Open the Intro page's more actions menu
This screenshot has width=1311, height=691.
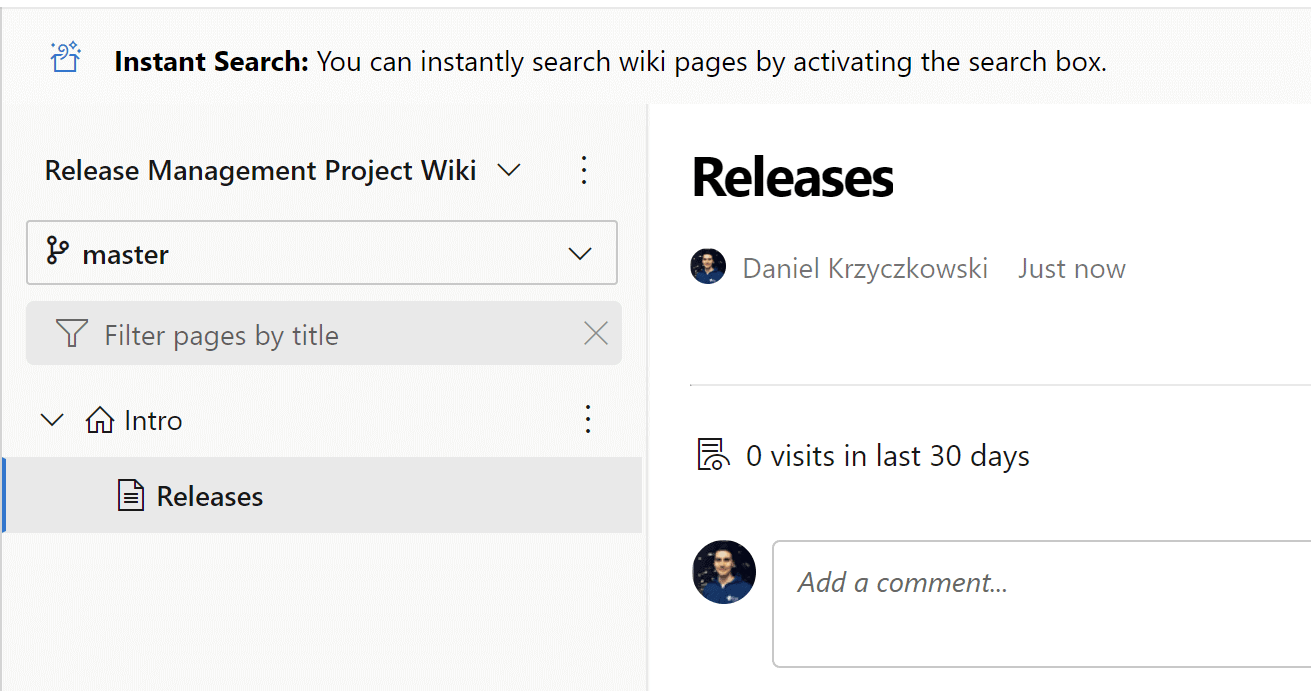point(588,419)
